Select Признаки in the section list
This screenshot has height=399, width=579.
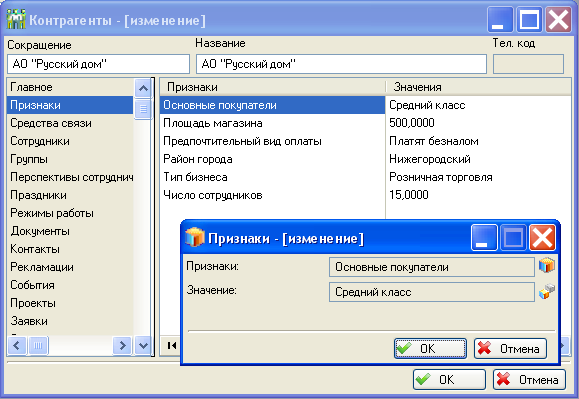point(70,105)
